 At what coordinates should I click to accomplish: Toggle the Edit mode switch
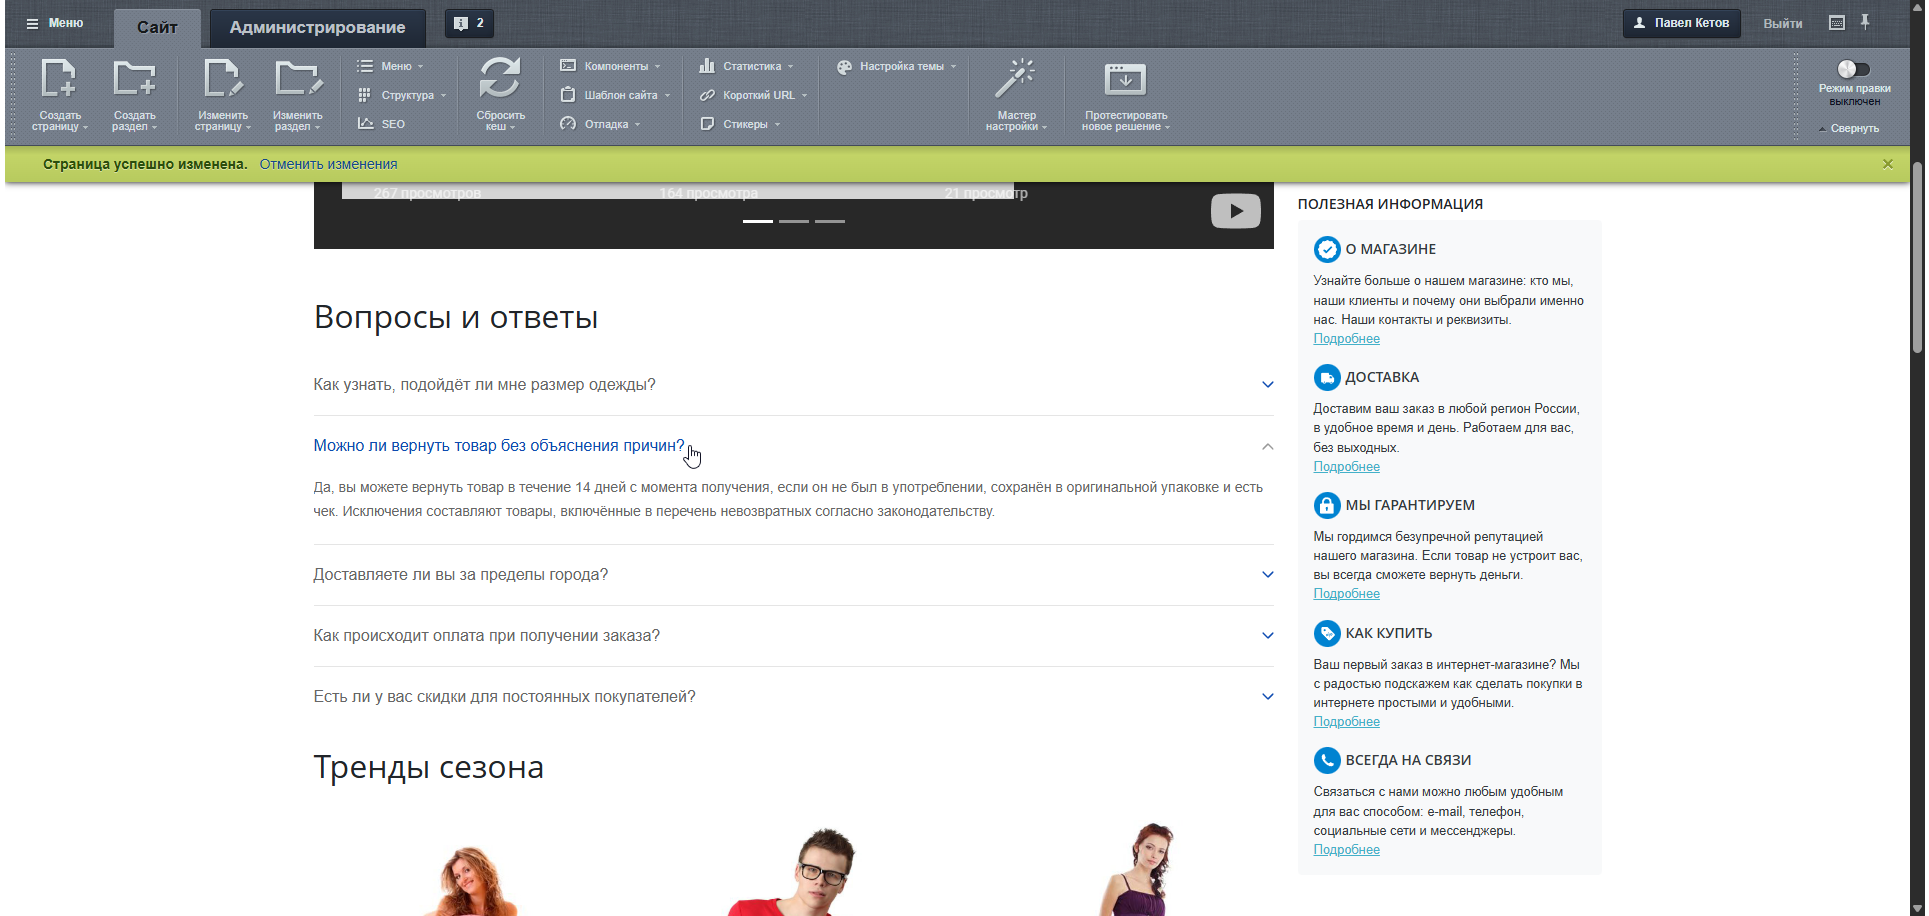(x=1853, y=69)
